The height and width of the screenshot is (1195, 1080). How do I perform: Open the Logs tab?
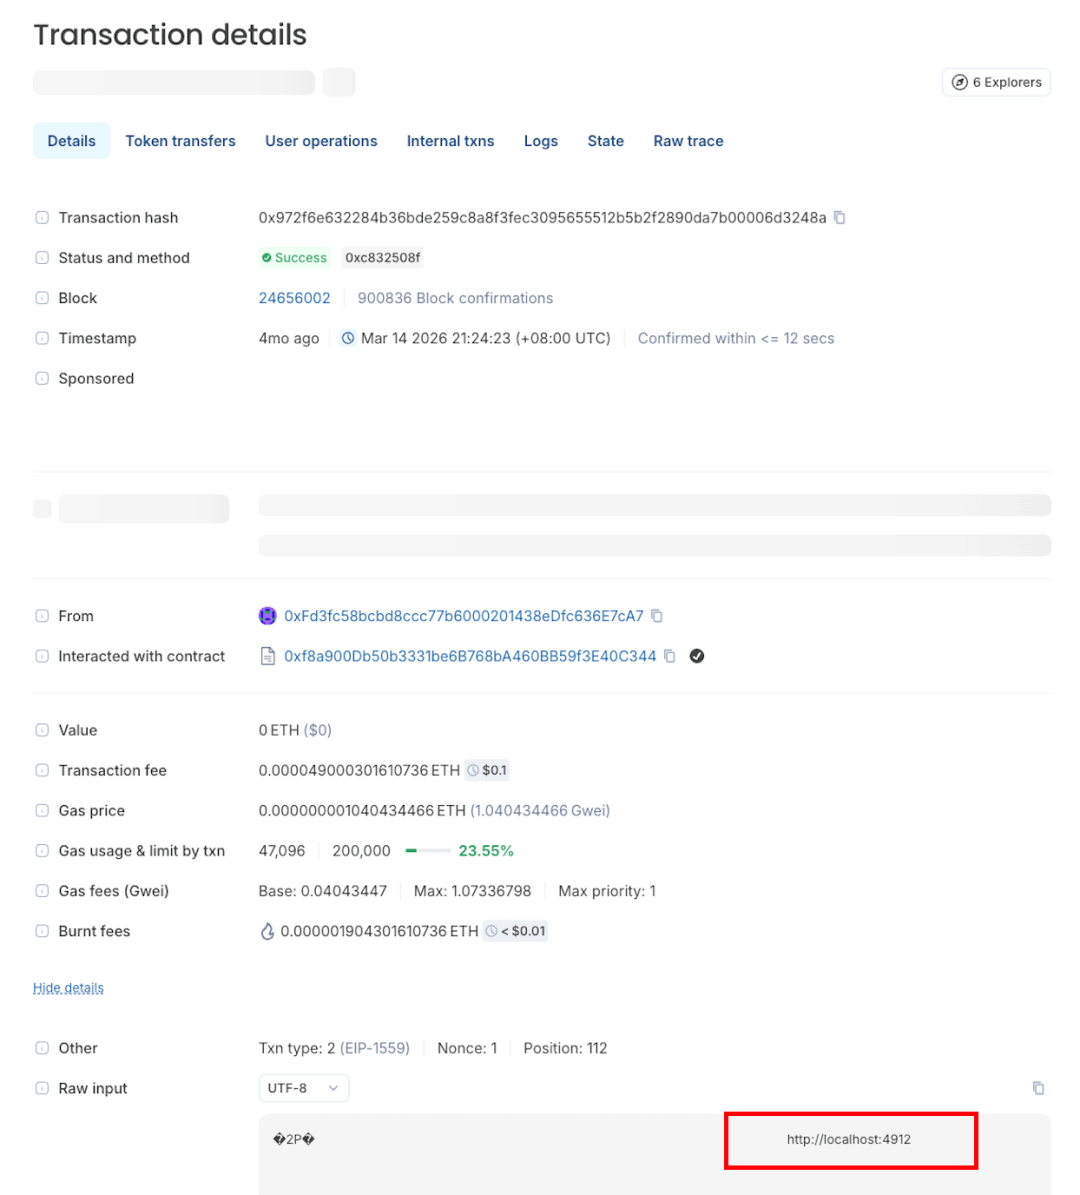tap(540, 141)
